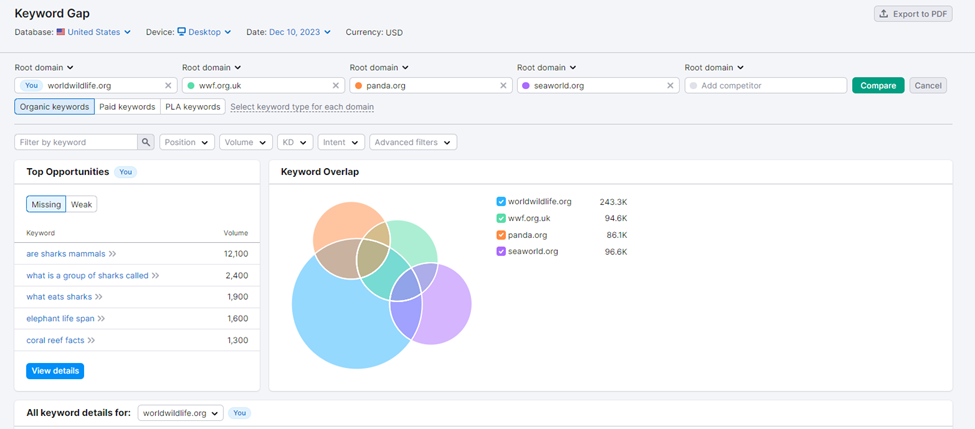Click the 243.3K value beside worldwildlife.org

pyautogui.click(x=613, y=201)
